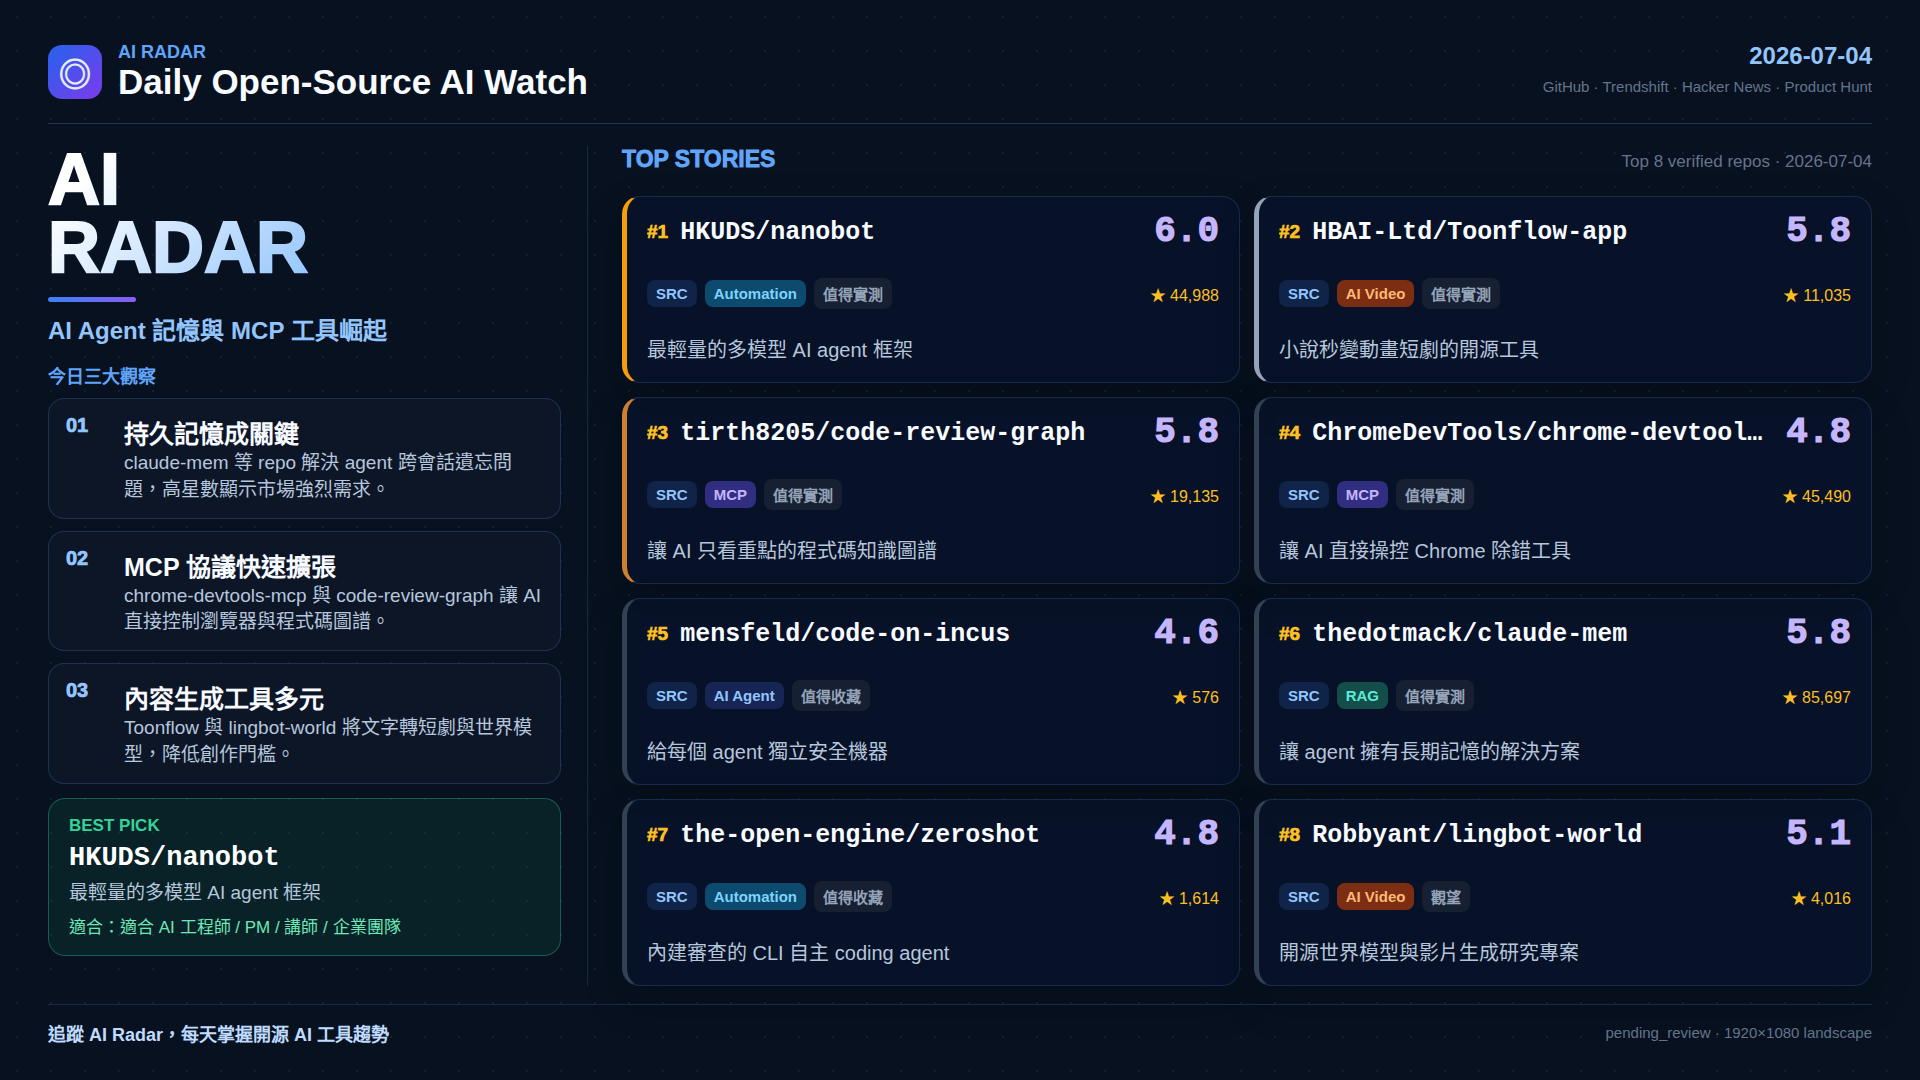Image resolution: width=1920 pixels, height=1080 pixels.
Task: Open the HKUDS/nanobot repo title
Action: point(777,231)
